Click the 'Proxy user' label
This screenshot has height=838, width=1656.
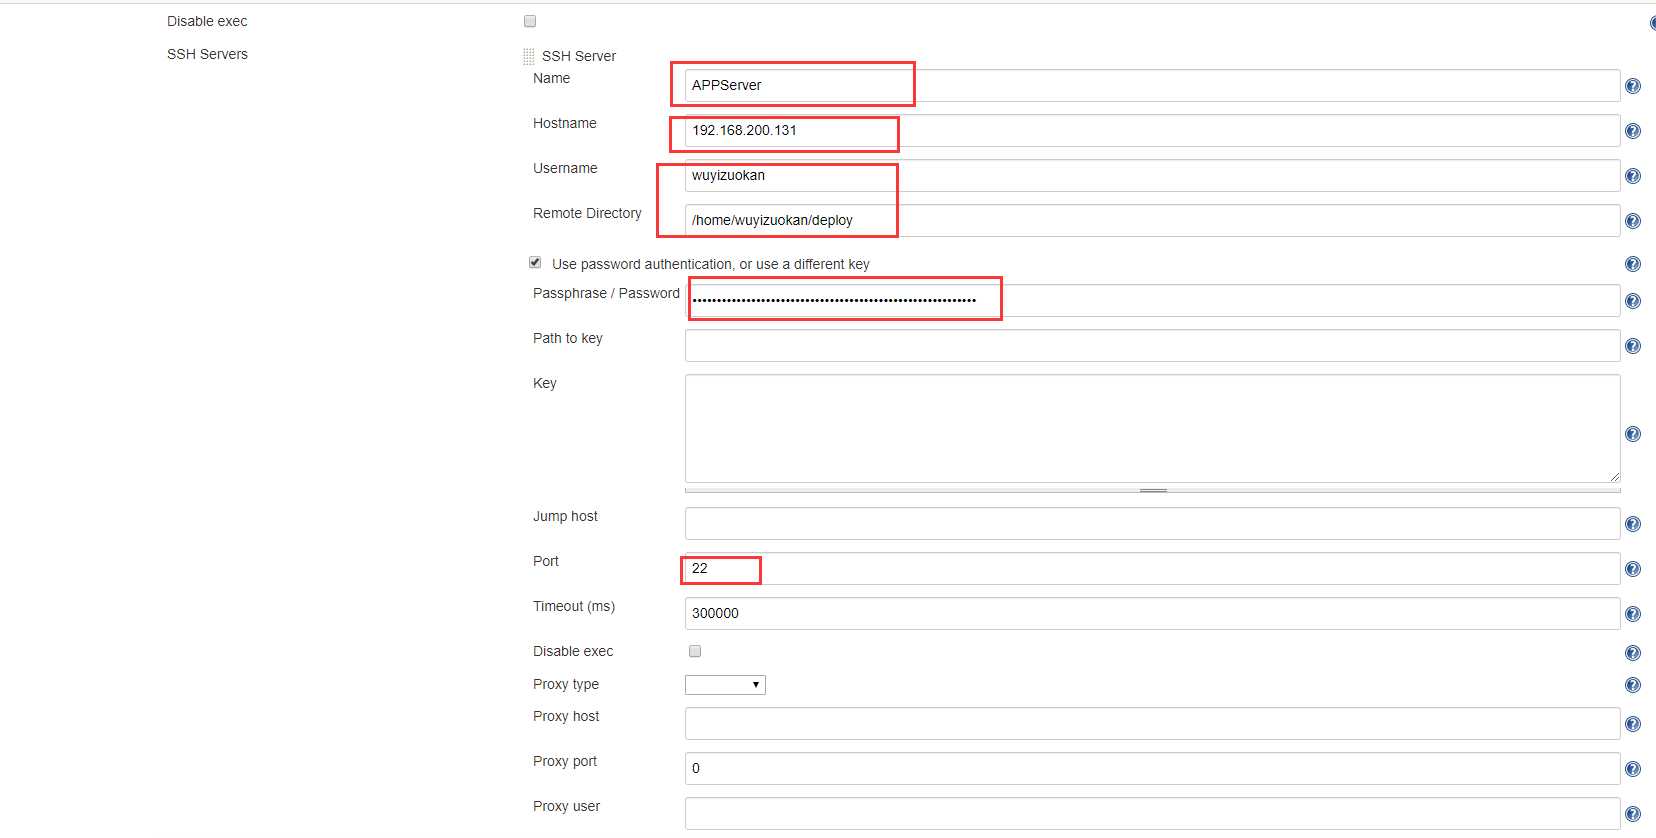pos(566,806)
